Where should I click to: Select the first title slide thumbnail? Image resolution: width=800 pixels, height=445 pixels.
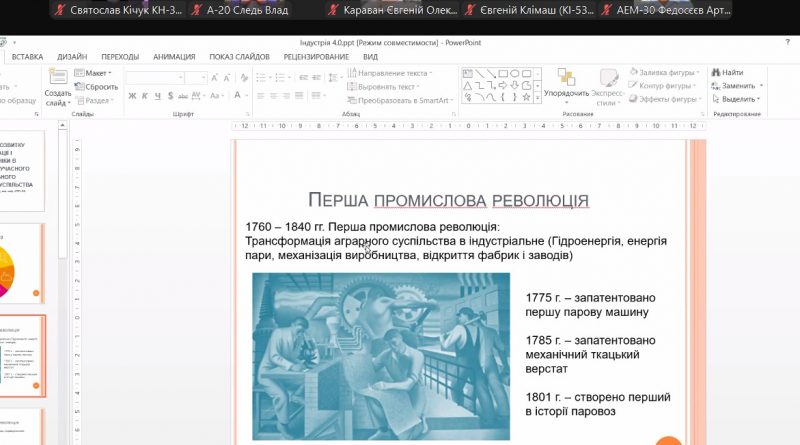coord(22,171)
